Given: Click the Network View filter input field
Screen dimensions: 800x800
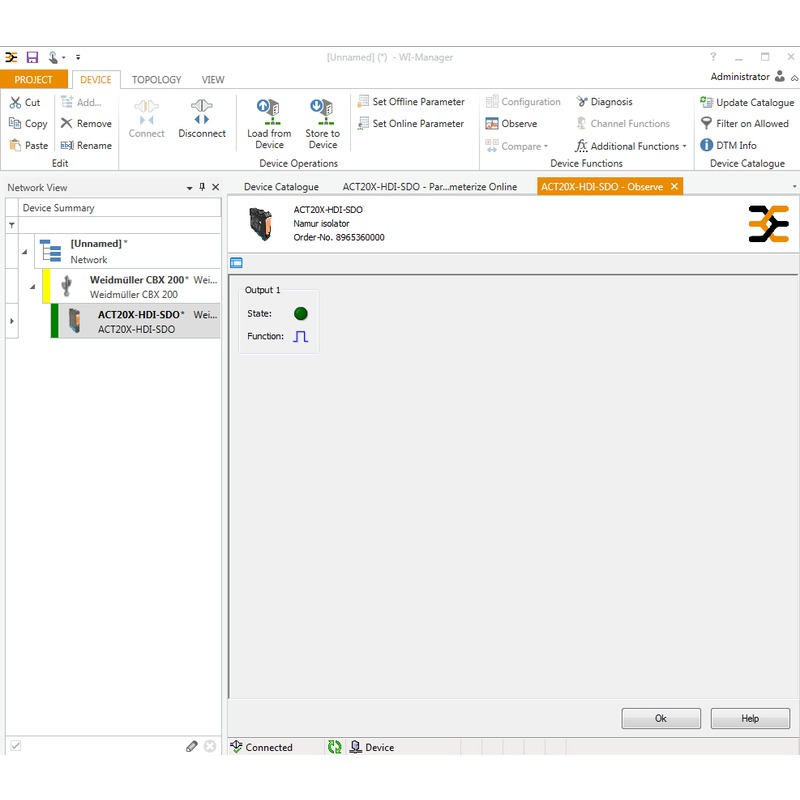Looking at the screenshot, I should [x=120, y=225].
